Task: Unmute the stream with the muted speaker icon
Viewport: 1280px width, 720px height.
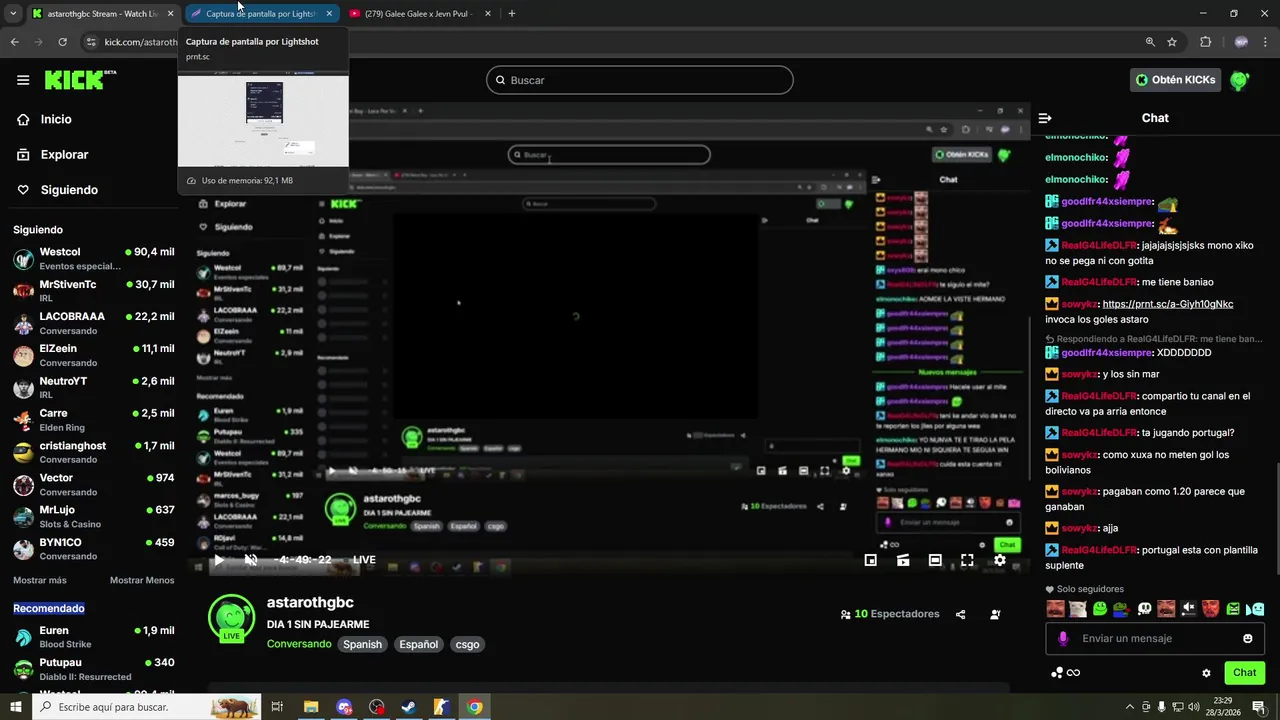Action: pyautogui.click(x=251, y=560)
